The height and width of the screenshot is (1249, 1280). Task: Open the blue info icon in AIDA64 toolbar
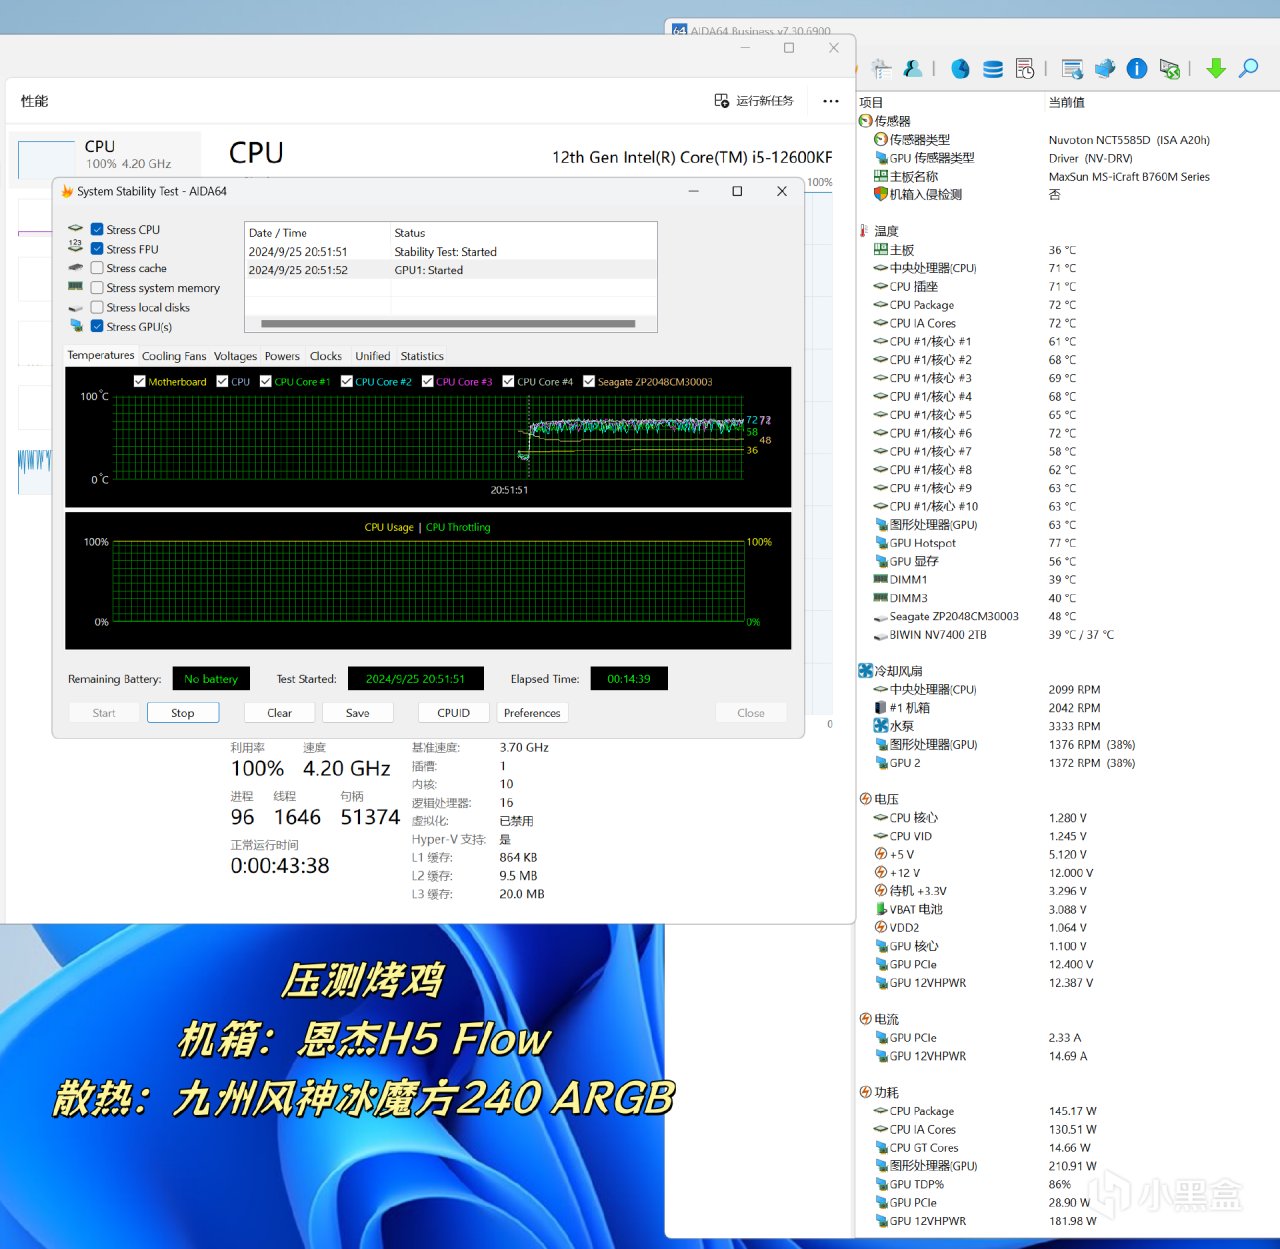click(x=1137, y=68)
